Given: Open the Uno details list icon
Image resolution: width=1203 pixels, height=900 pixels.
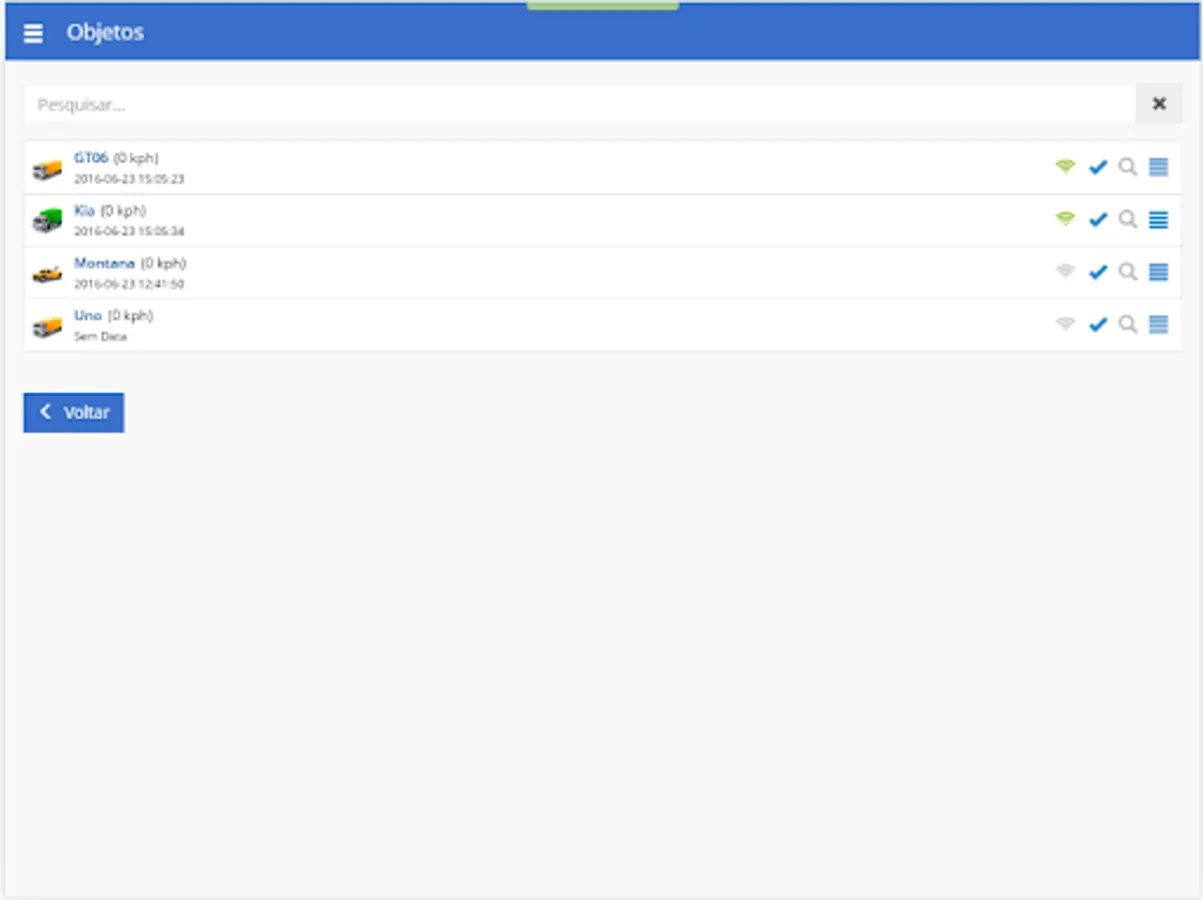Looking at the screenshot, I should click(x=1158, y=324).
